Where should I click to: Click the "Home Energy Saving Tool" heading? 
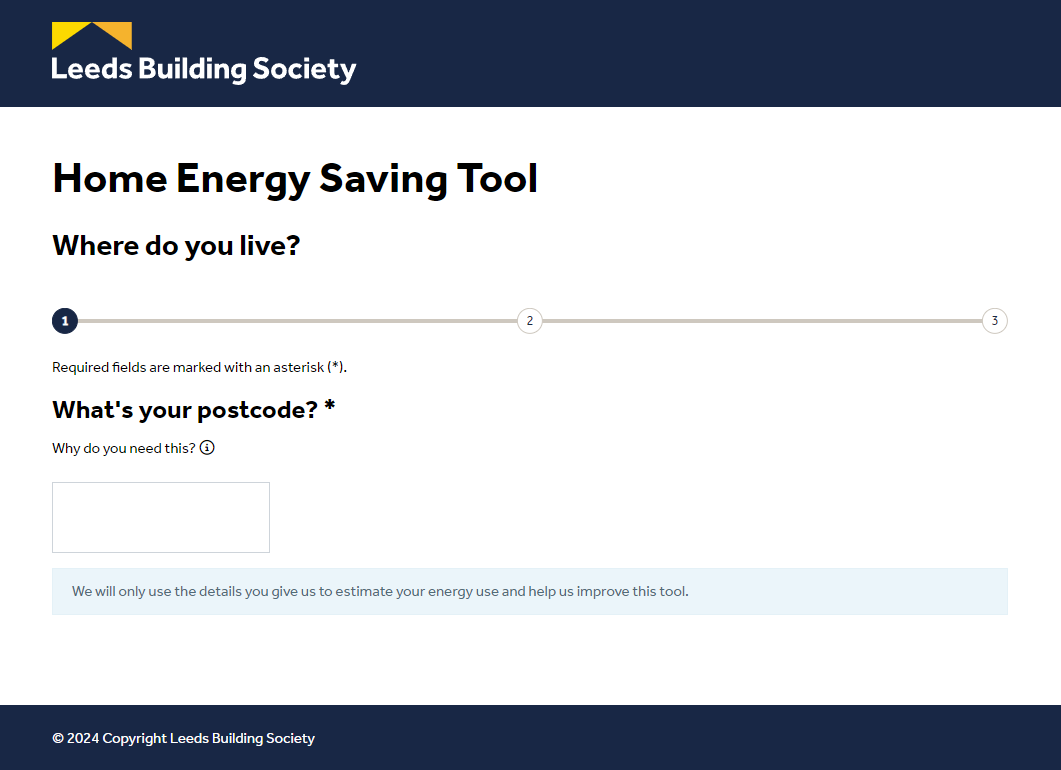click(x=295, y=179)
